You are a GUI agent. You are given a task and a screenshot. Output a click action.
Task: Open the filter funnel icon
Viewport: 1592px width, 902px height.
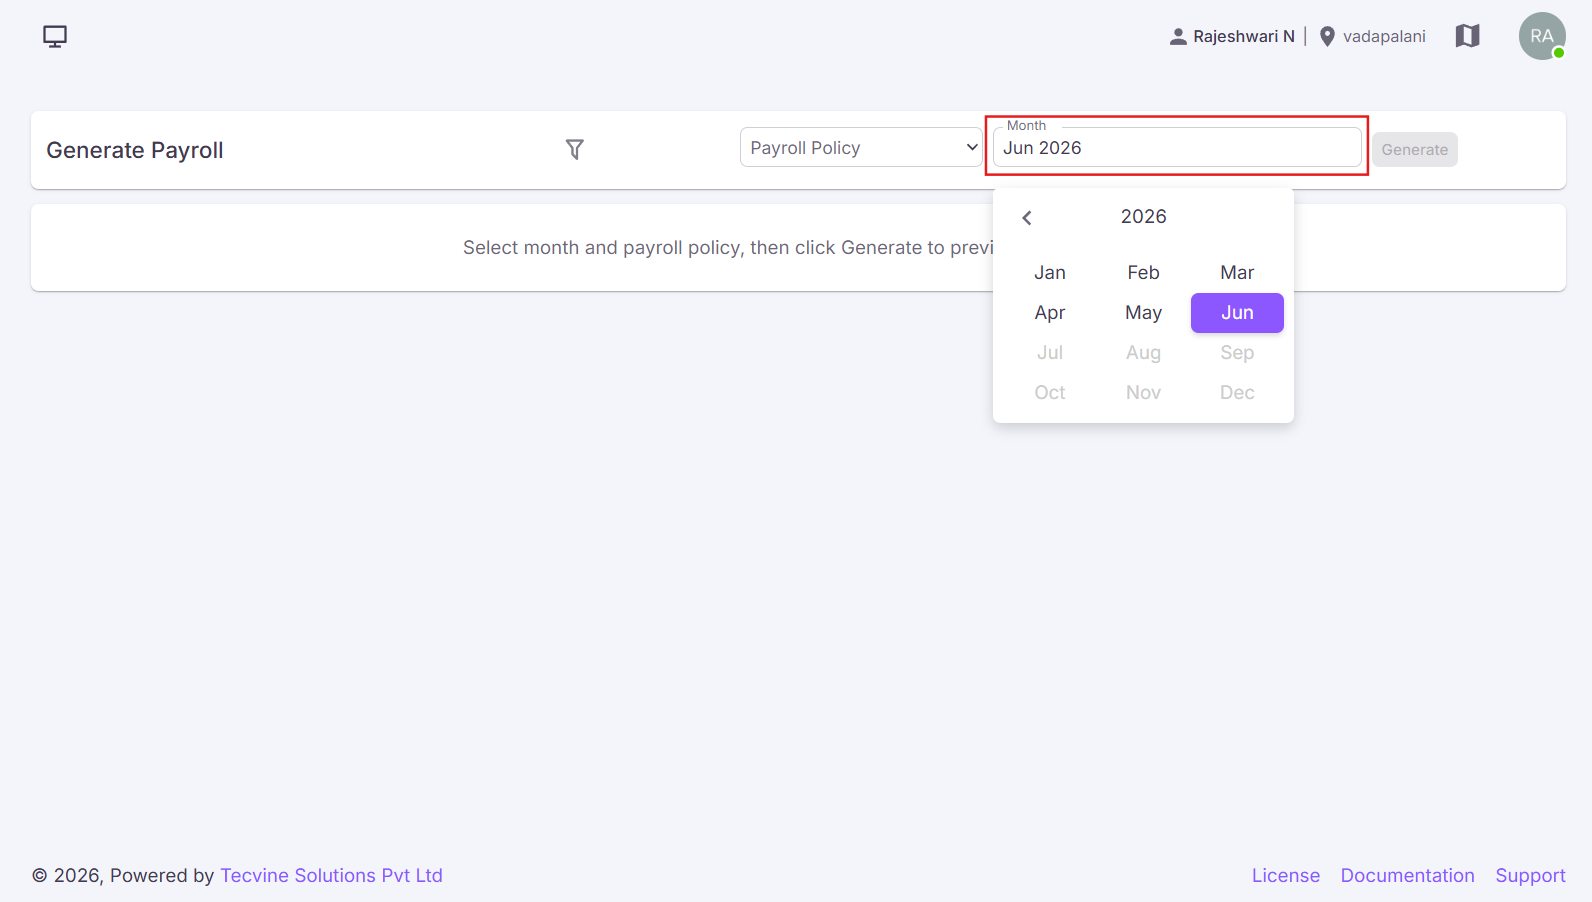coord(575,149)
